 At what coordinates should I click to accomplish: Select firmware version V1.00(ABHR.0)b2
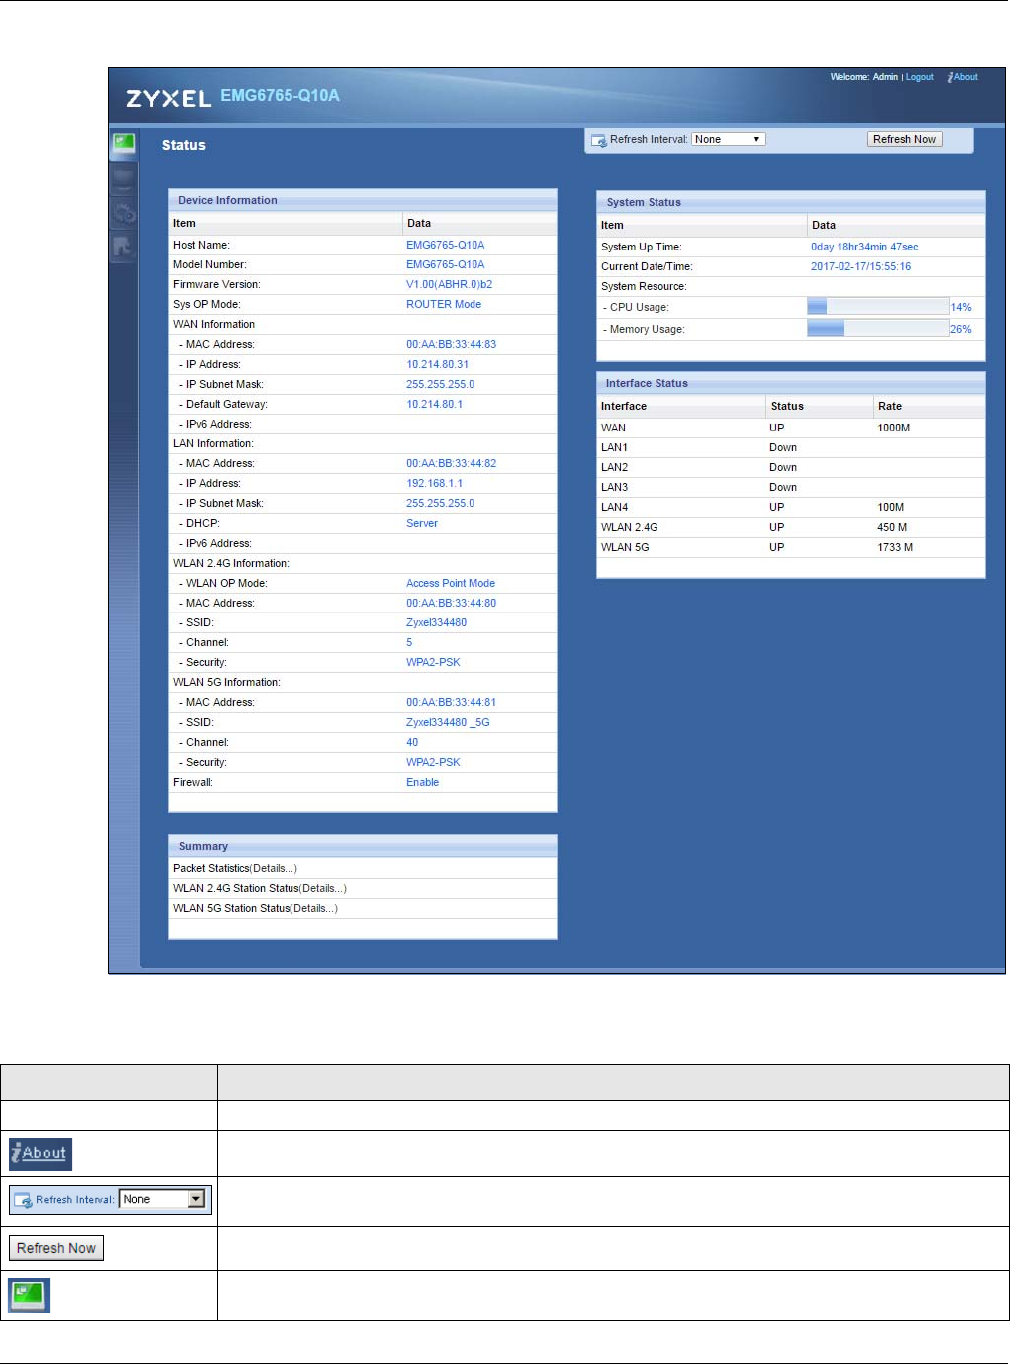point(449,284)
